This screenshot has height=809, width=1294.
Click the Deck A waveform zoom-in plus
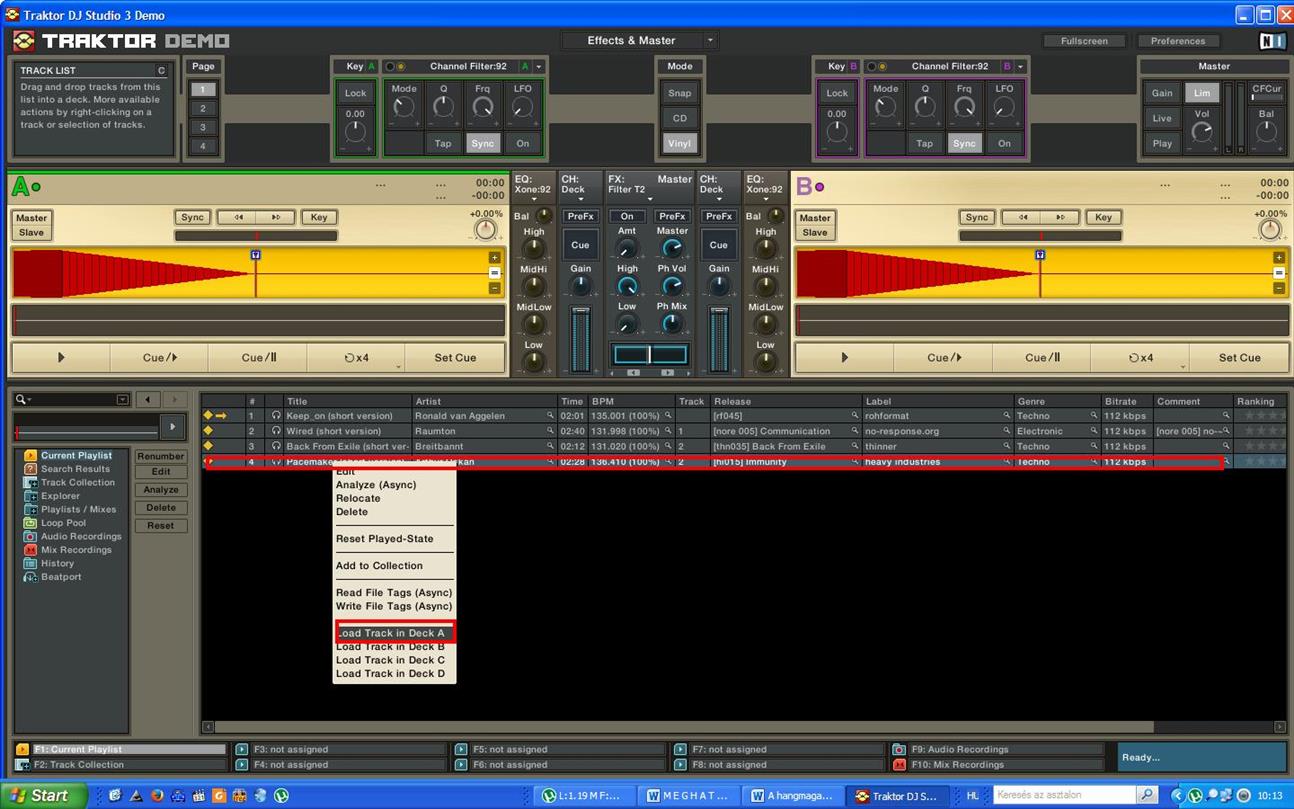(x=494, y=258)
